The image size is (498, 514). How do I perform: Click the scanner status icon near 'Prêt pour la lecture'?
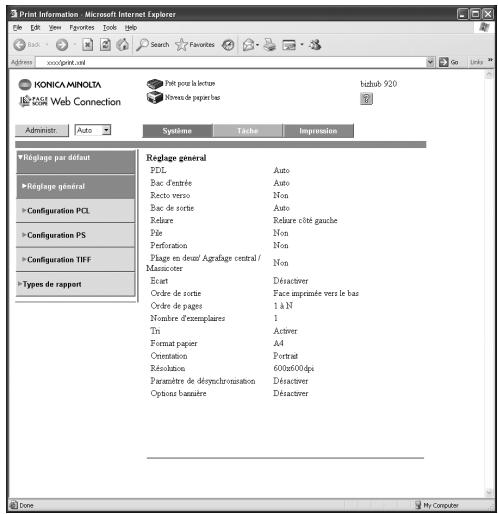155,83
